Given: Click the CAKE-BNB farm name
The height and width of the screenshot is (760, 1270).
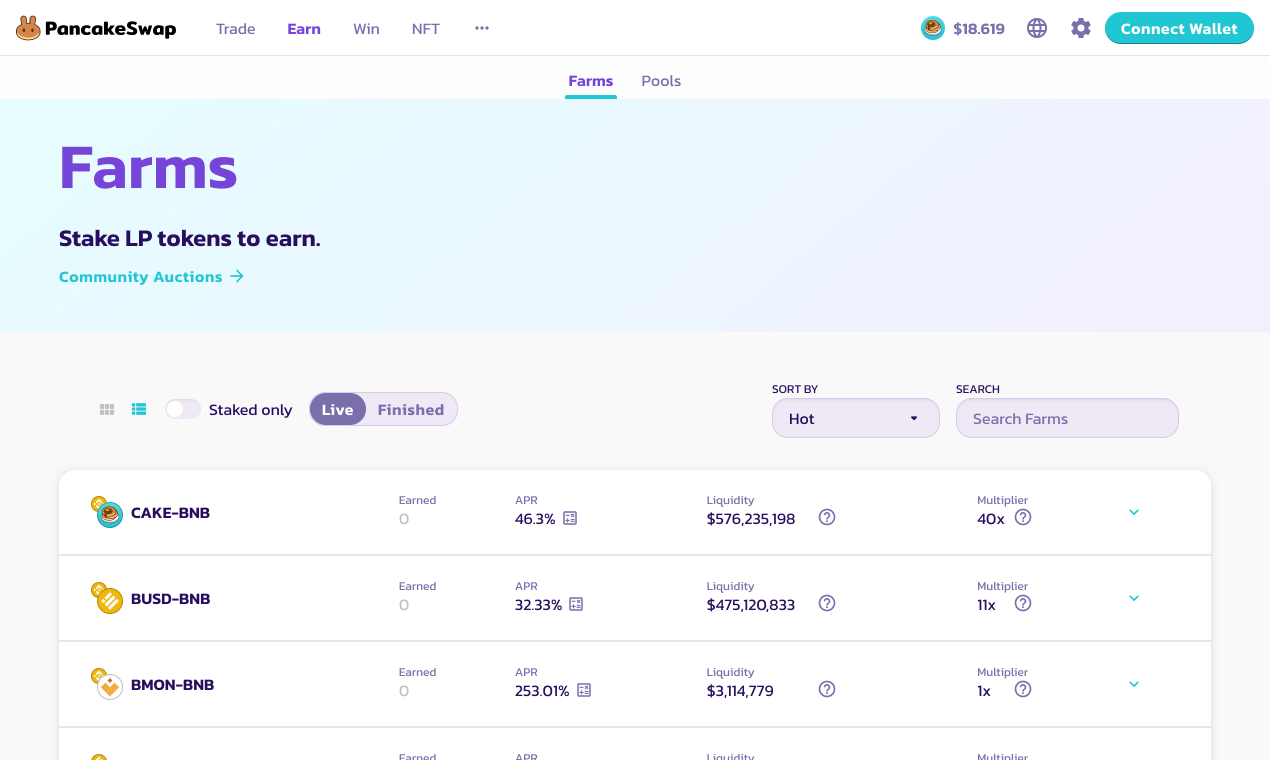Looking at the screenshot, I should [x=170, y=513].
